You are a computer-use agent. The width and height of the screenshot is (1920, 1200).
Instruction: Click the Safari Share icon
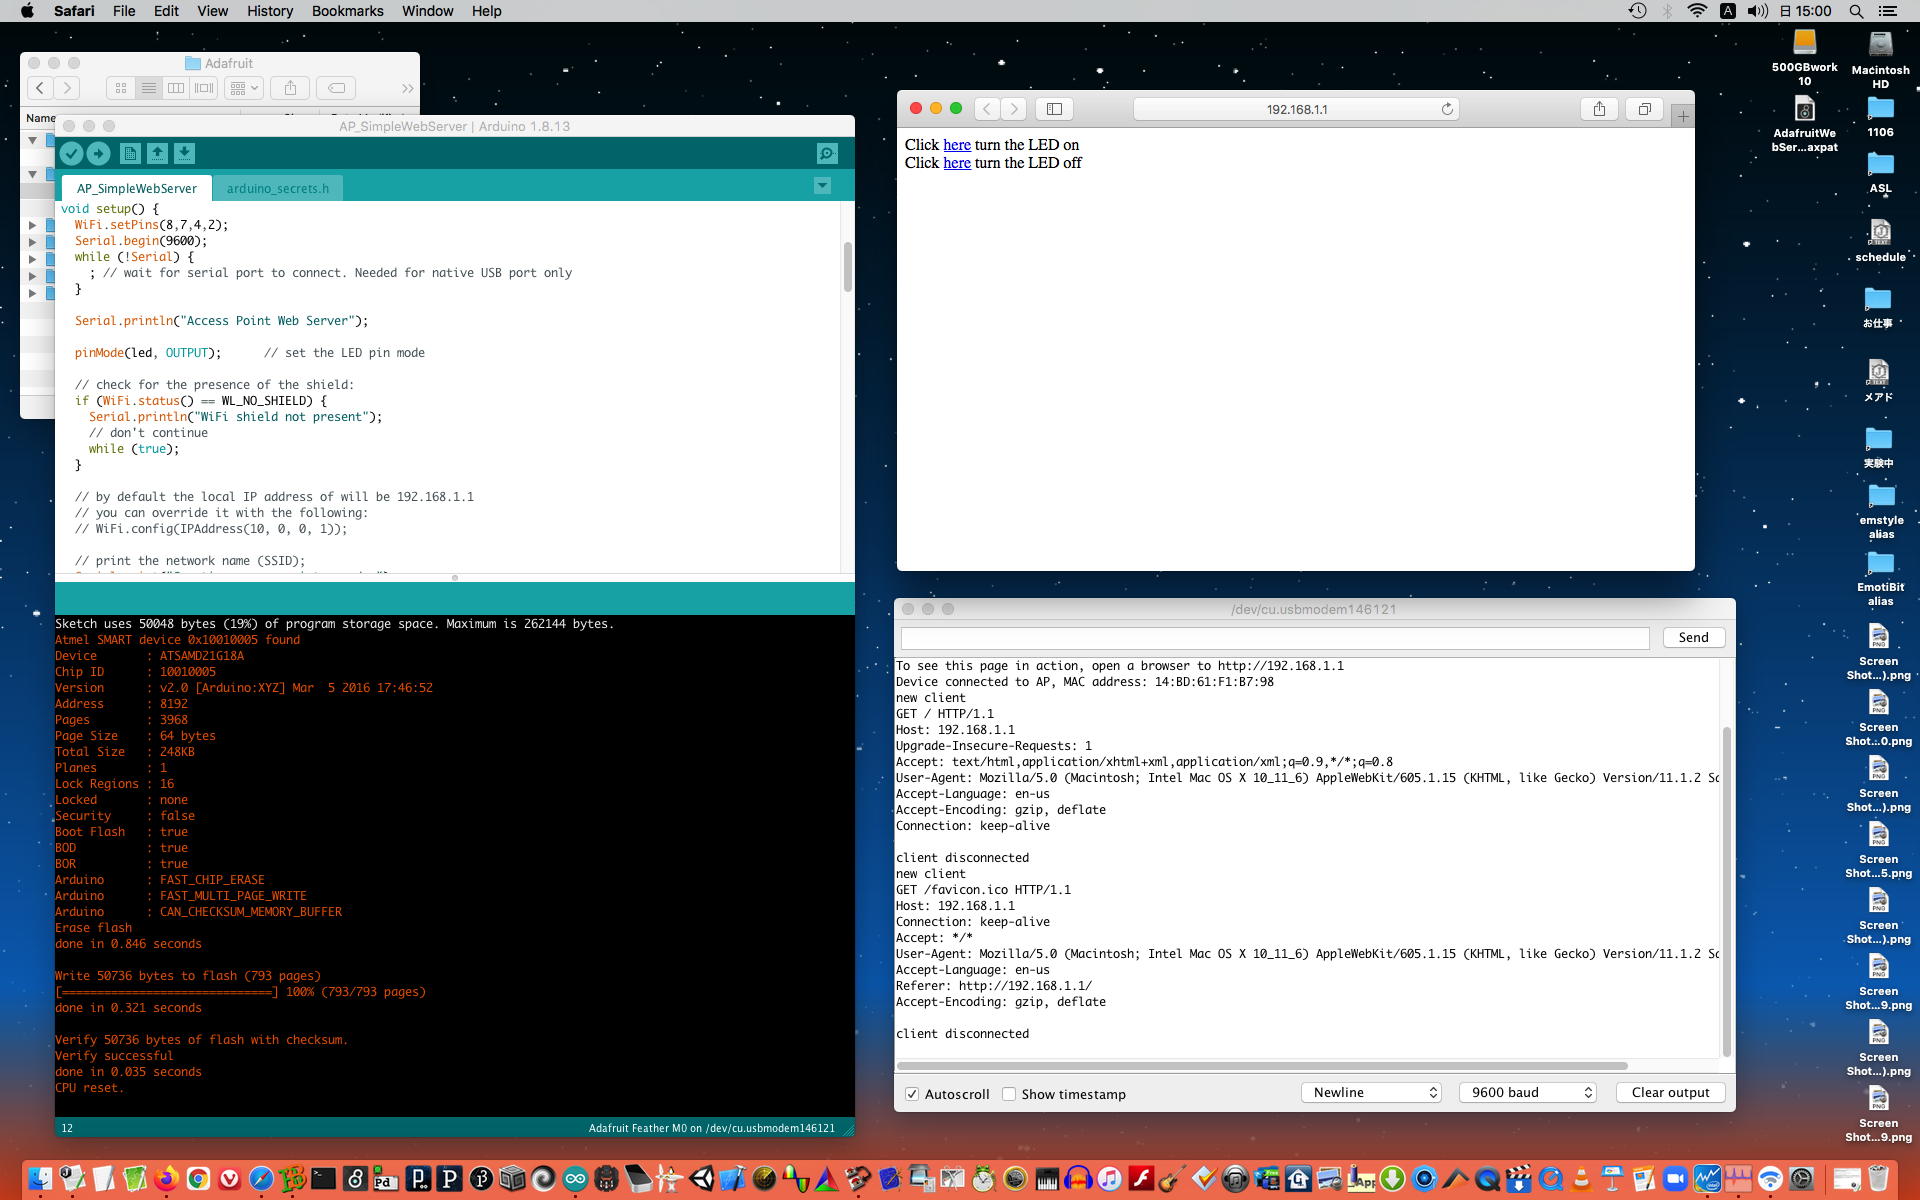point(1599,109)
